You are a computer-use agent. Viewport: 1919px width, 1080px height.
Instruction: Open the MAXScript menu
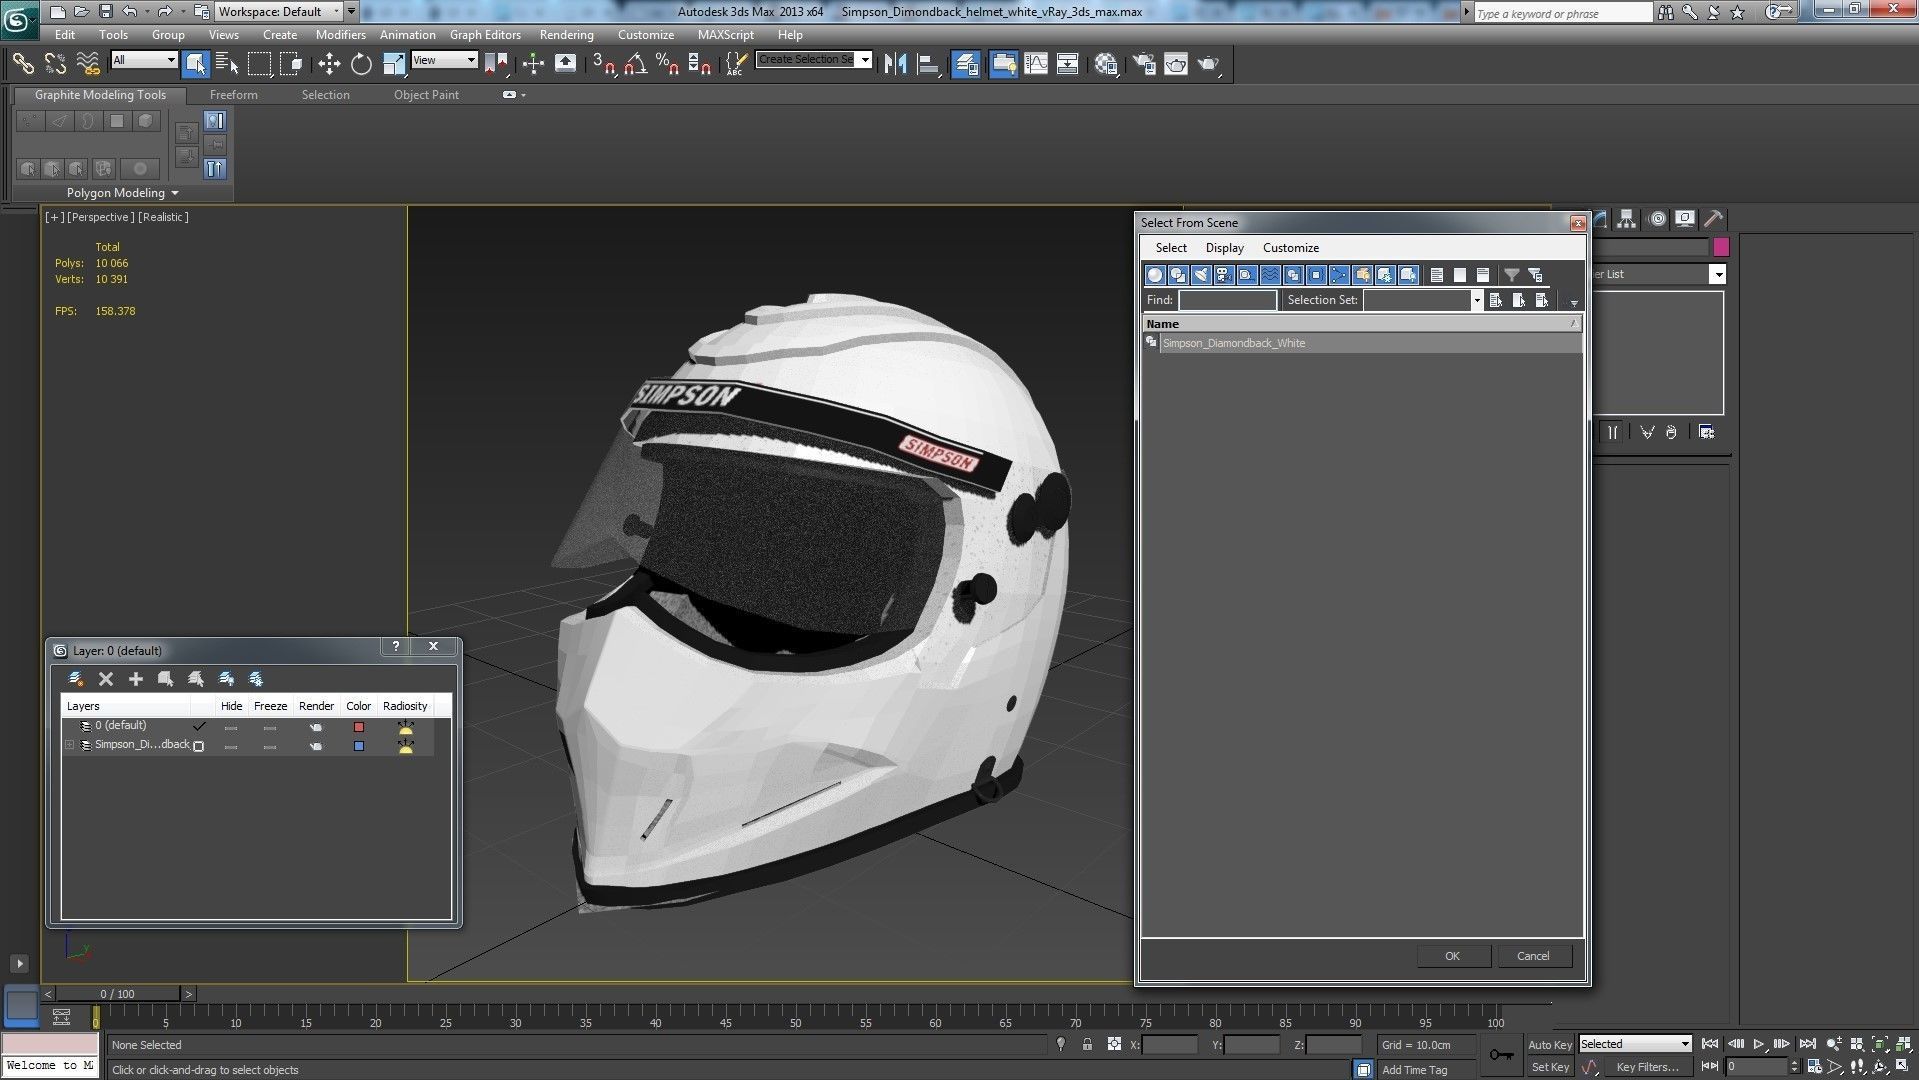click(725, 34)
